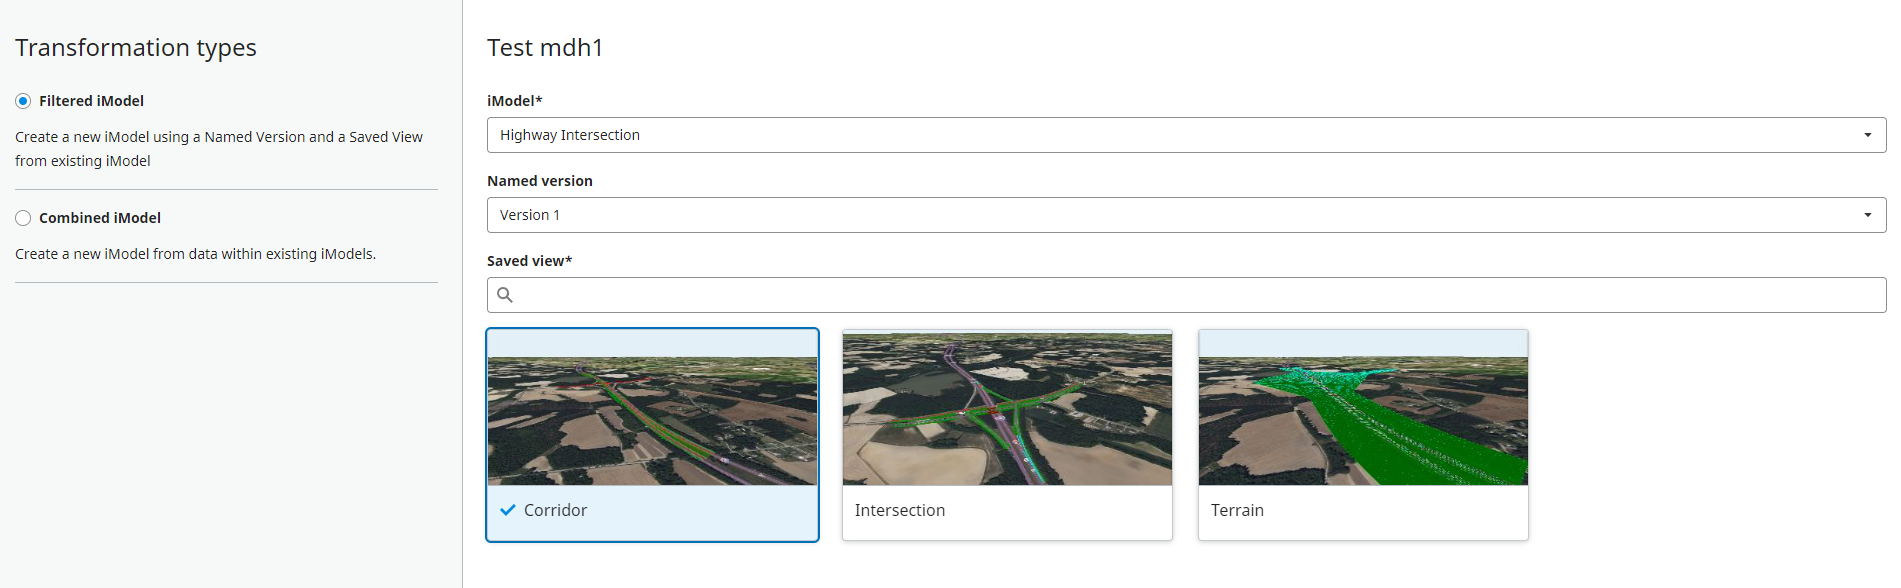Select the Terrain saved view thumbnail
Image resolution: width=1901 pixels, height=588 pixels.
(x=1363, y=408)
